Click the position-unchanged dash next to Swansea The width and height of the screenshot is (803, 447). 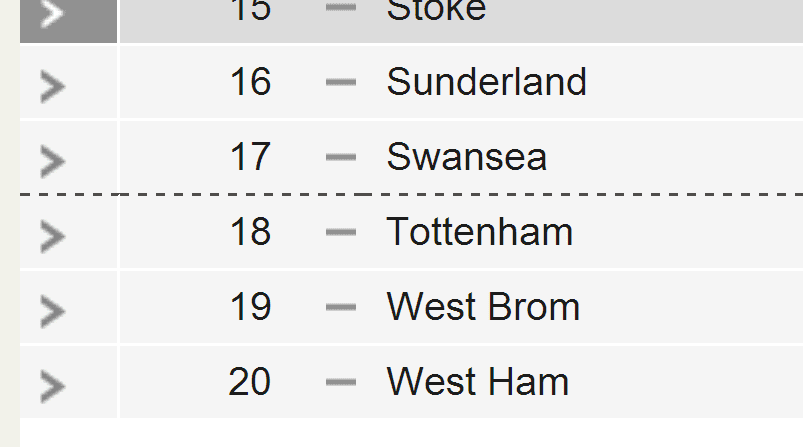point(341,157)
